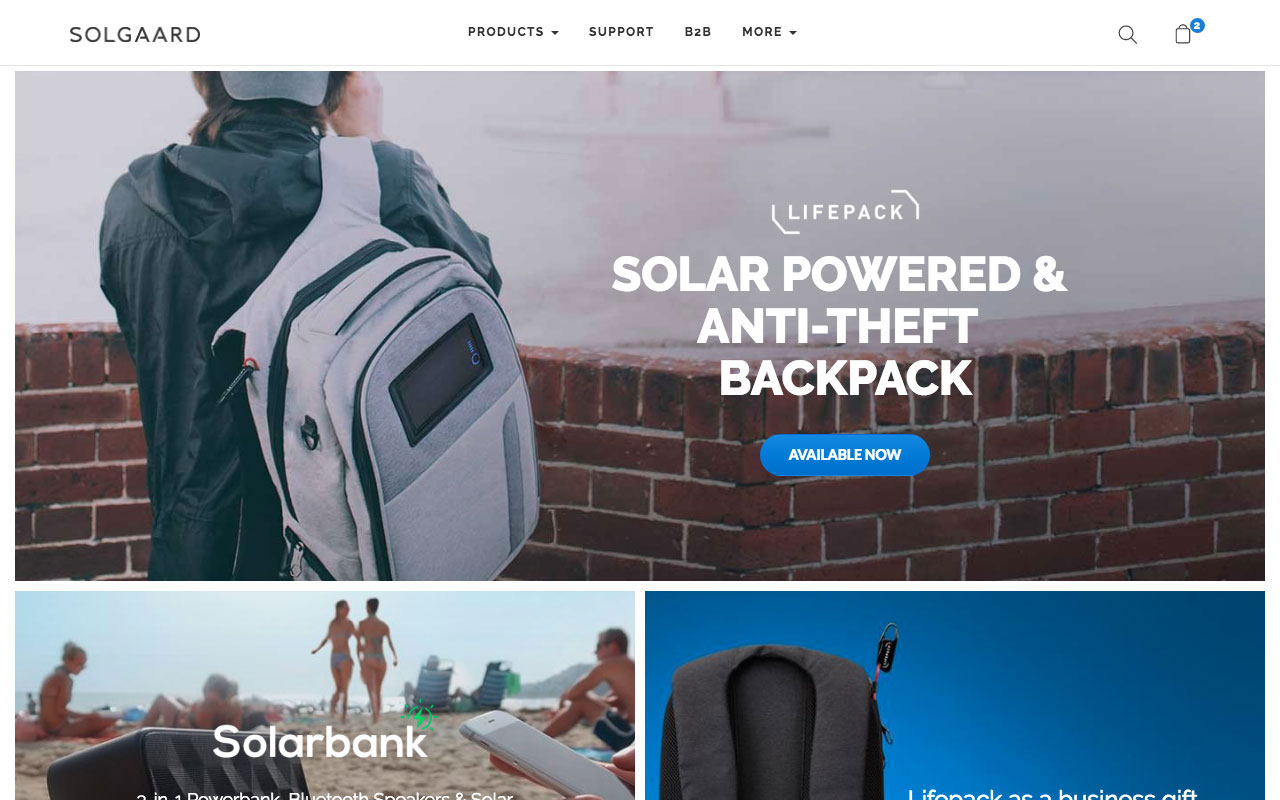Viewport: 1280px width, 800px height.
Task: Click the green solar charging icon above Solarbank
Action: (420, 716)
